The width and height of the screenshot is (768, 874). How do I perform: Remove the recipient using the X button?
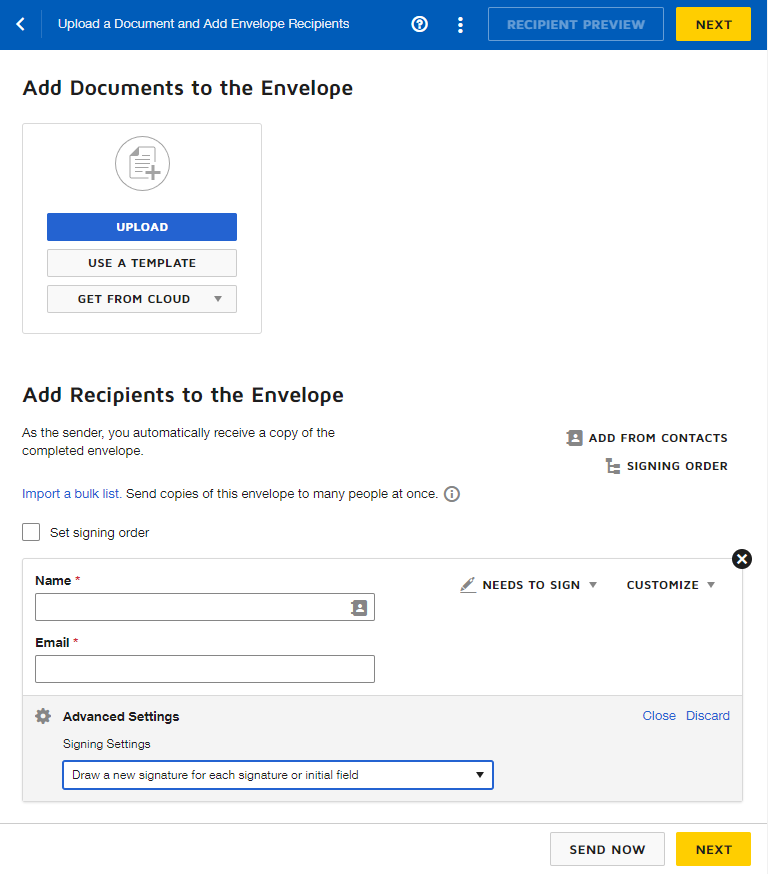(x=741, y=559)
